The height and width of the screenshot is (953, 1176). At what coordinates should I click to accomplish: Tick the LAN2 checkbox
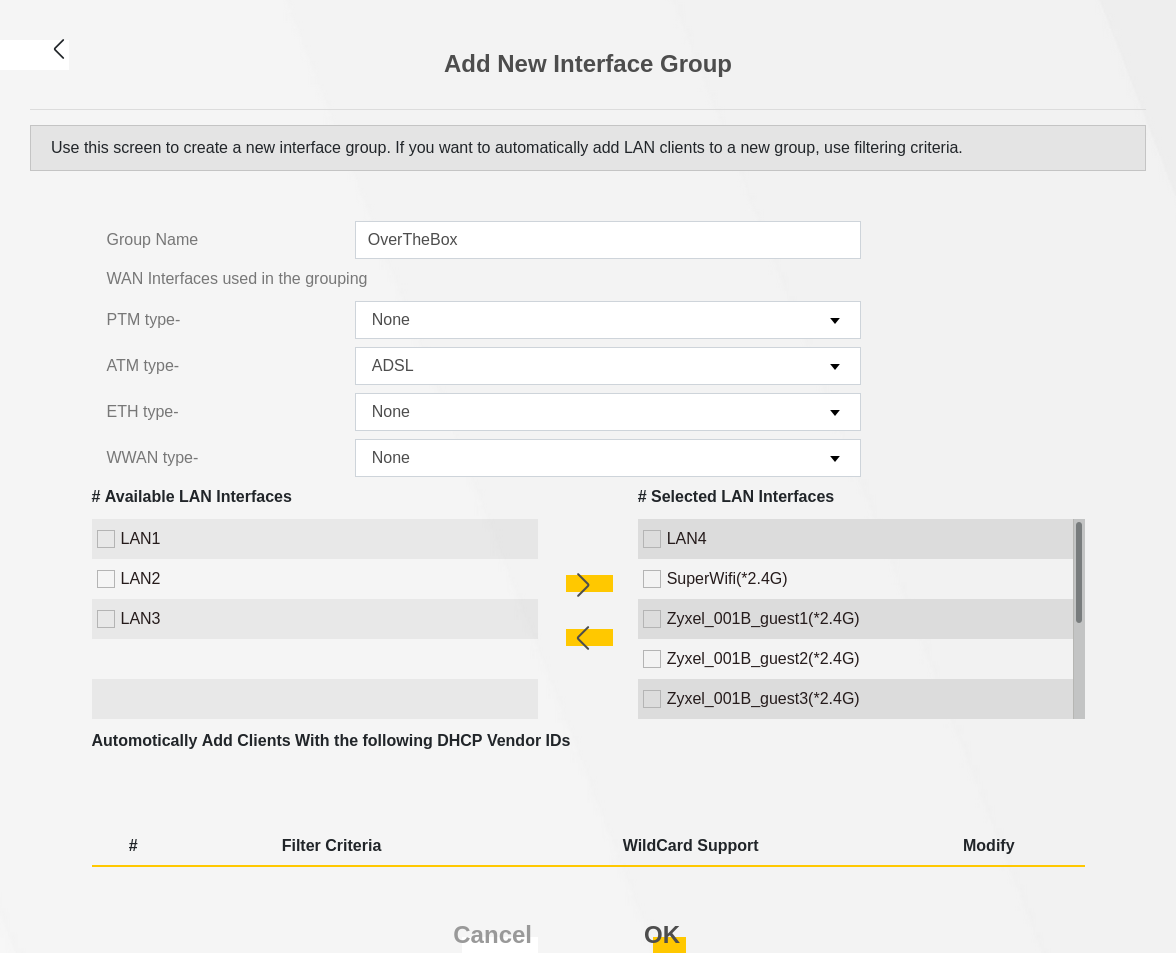(x=106, y=579)
